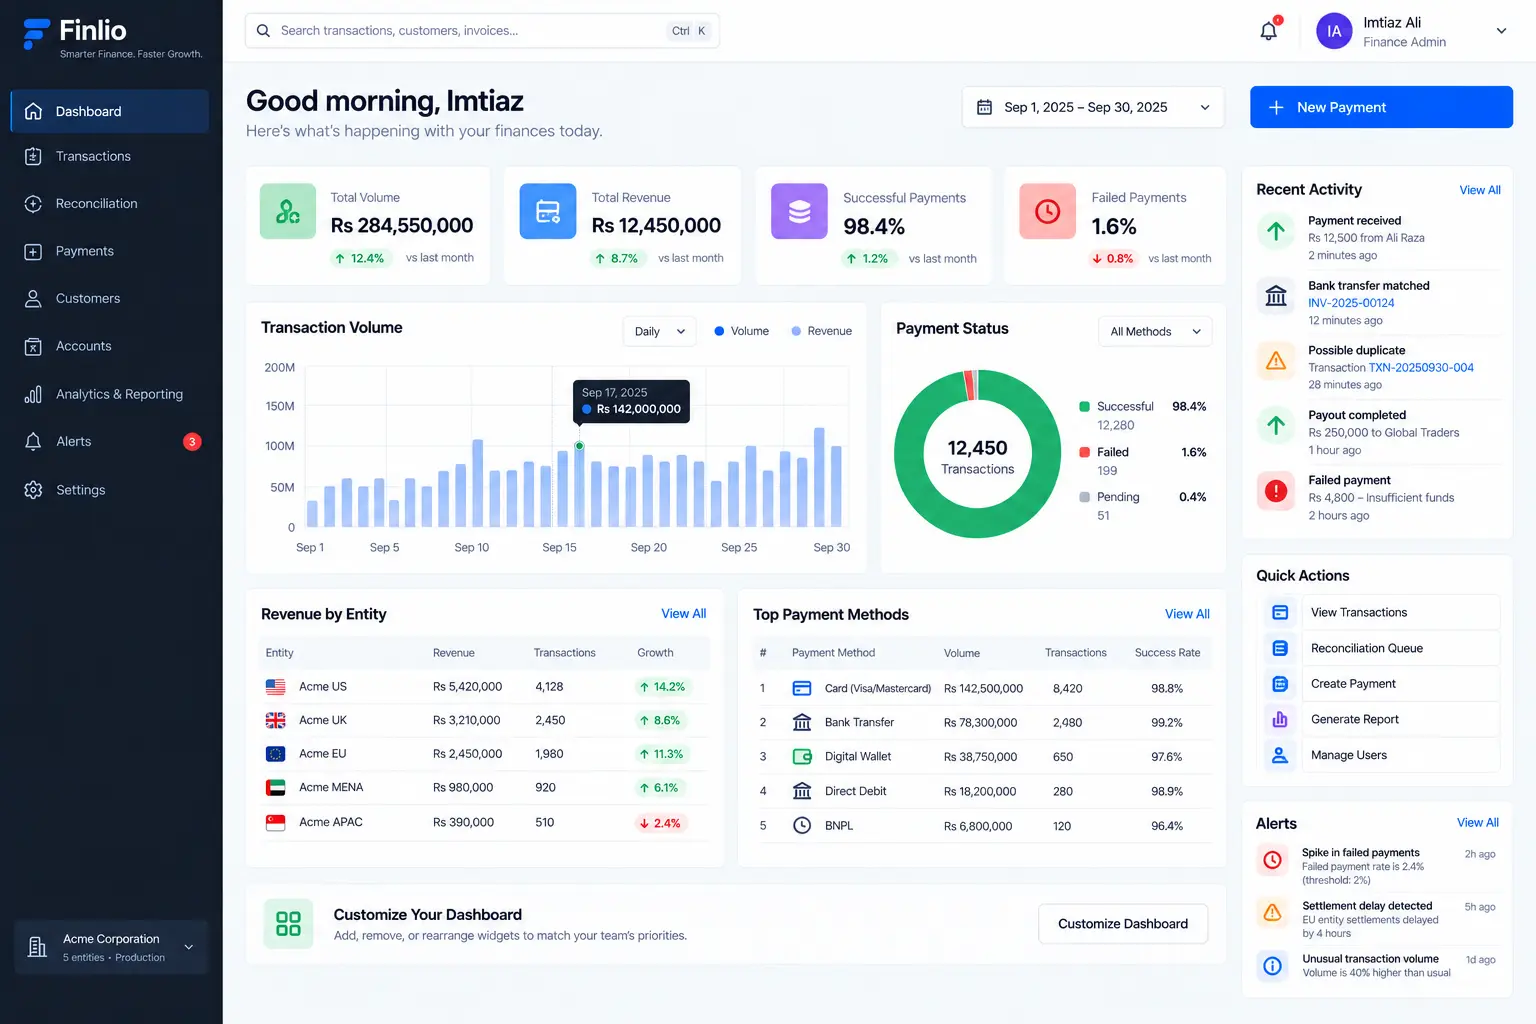
Task: Click the Failed payment red alert icon
Action: coord(1276,490)
